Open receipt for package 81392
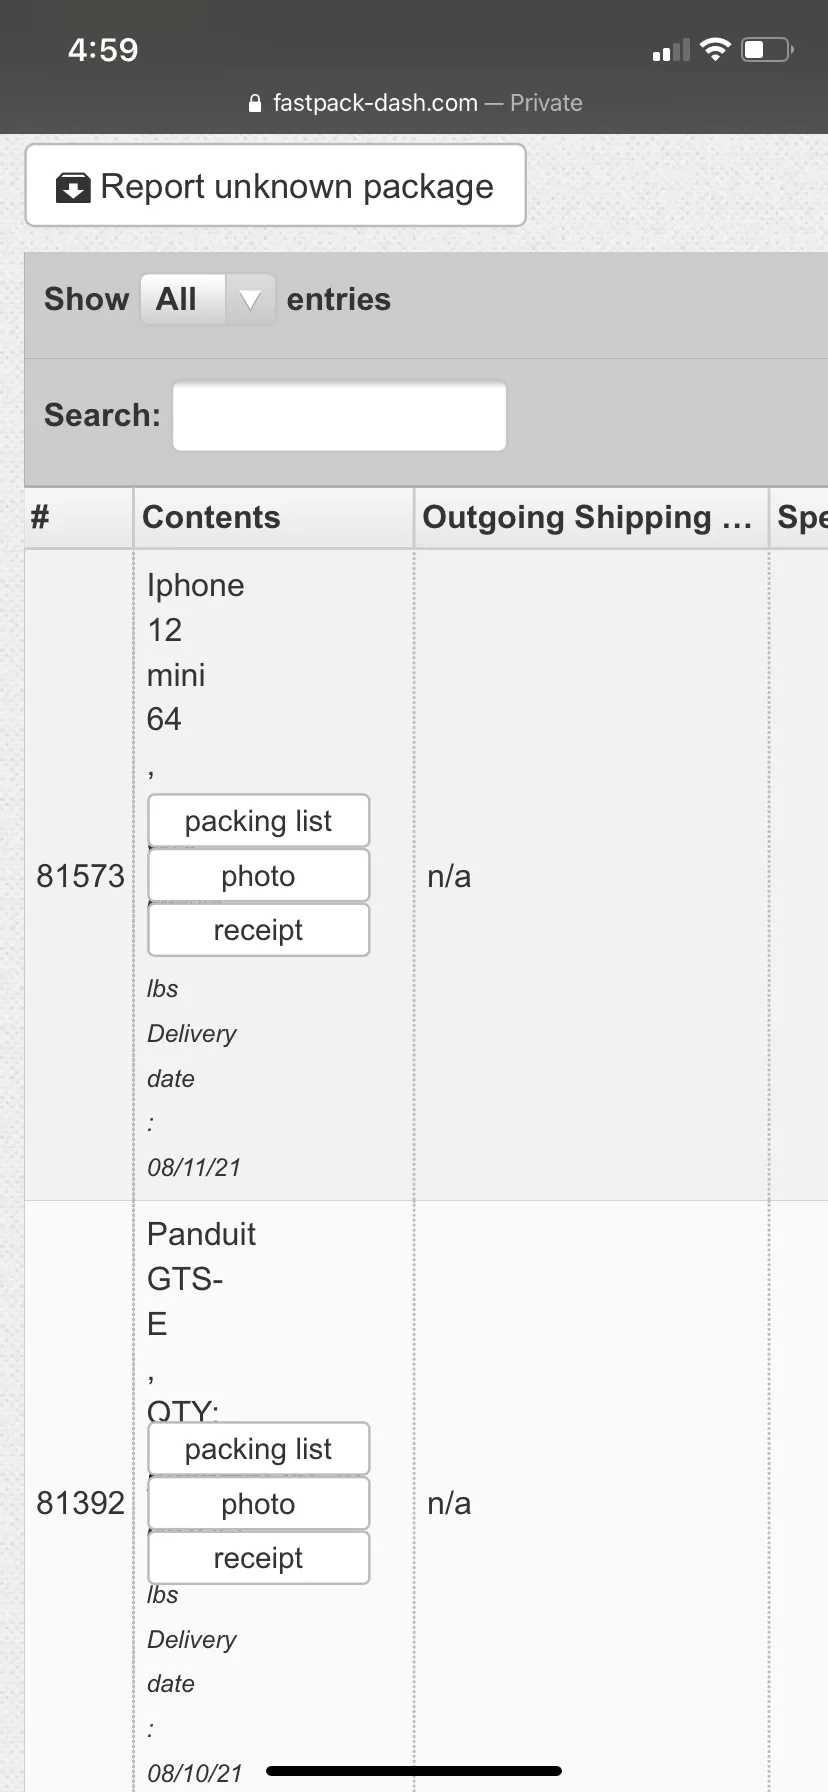The width and height of the screenshot is (828, 1792). pos(258,1558)
